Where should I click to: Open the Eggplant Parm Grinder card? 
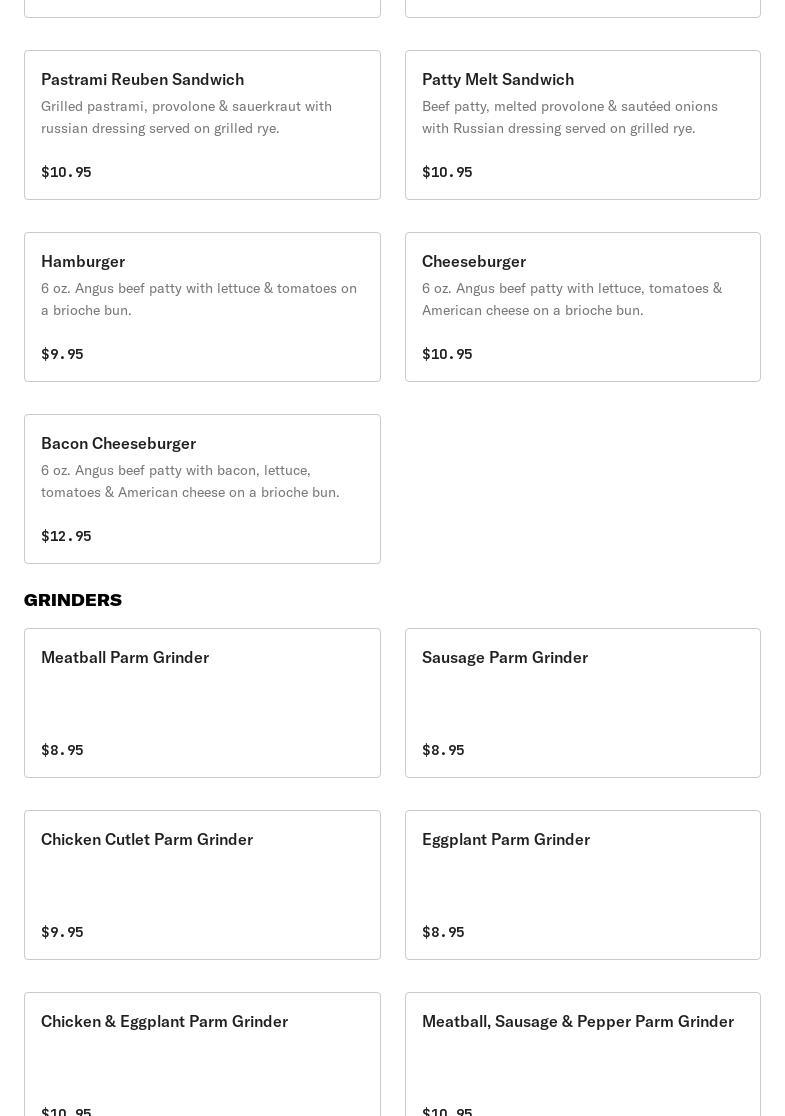582,884
